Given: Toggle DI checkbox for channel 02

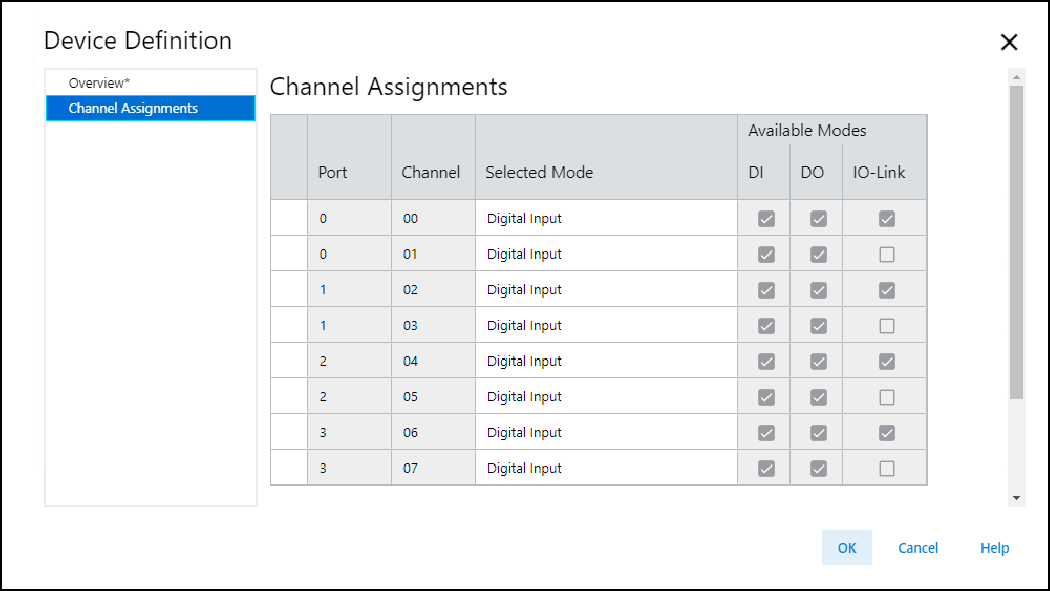Looking at the screenshot, I should click(x=766, y=290).
